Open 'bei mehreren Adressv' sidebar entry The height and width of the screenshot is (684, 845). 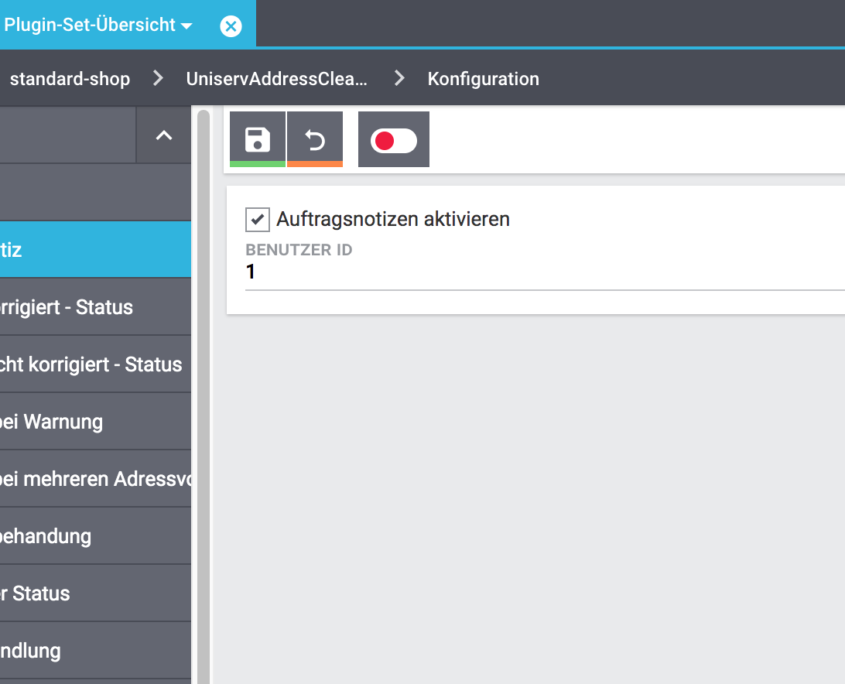pos(95,479)
